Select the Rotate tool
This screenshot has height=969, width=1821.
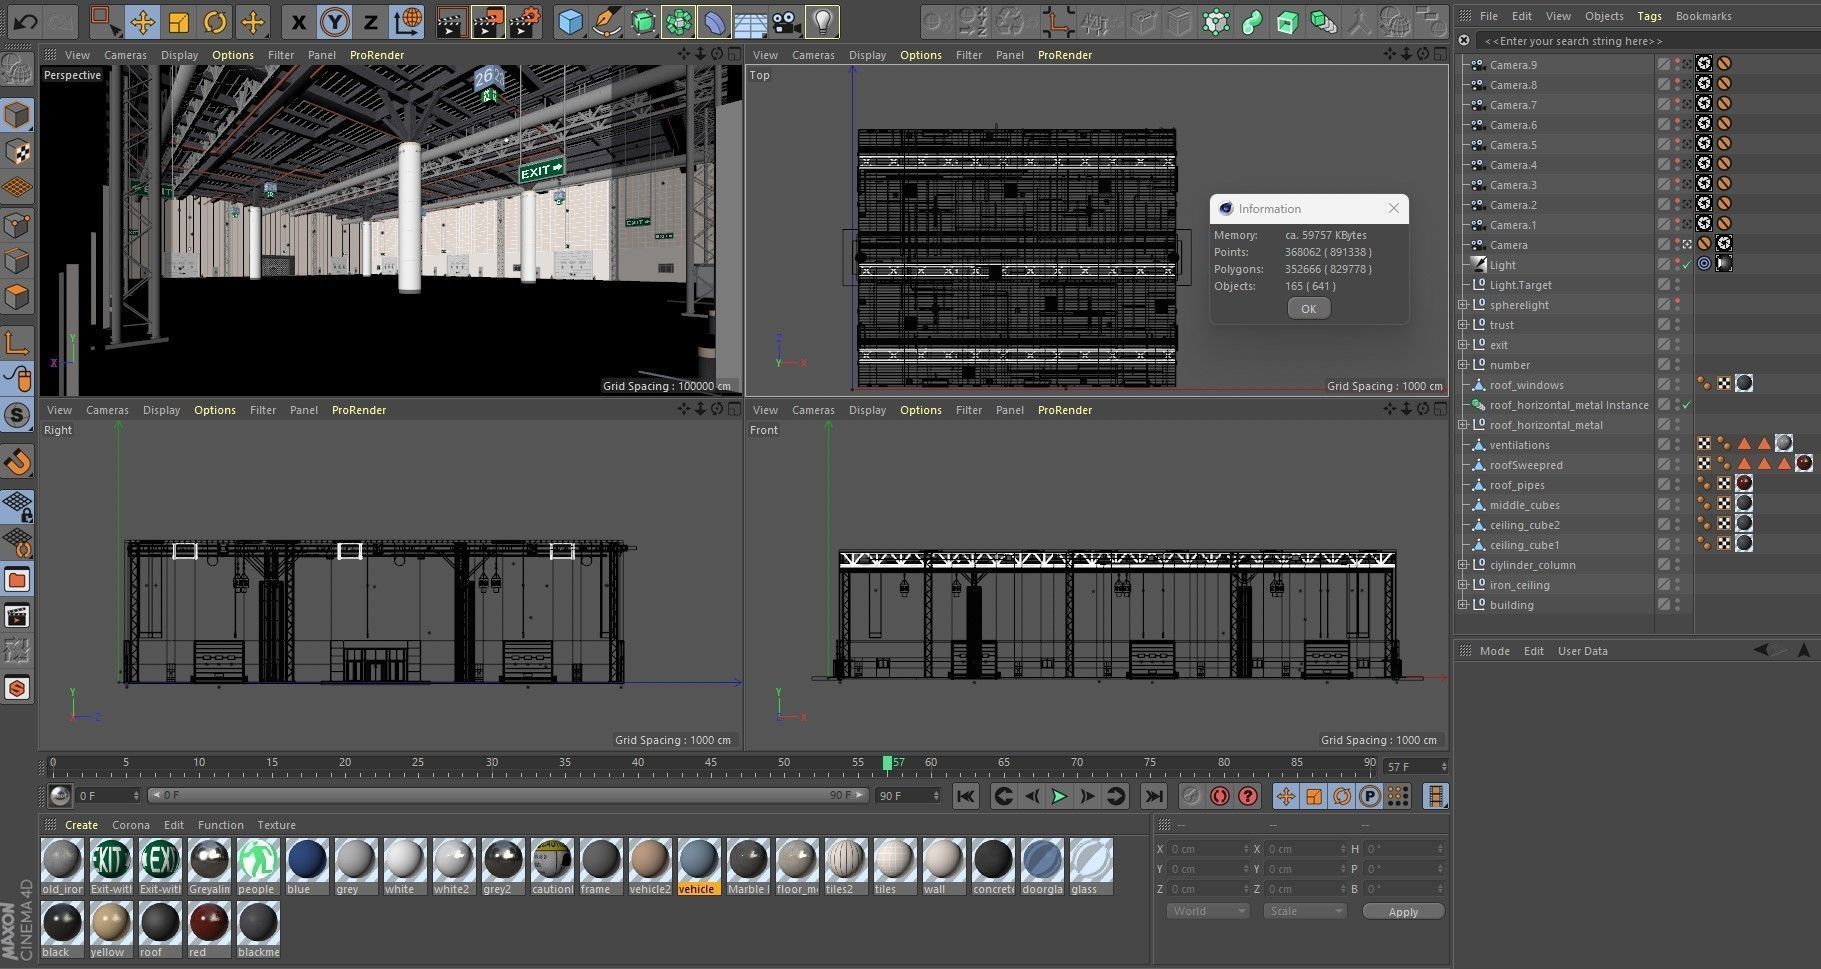click(215, 21)
